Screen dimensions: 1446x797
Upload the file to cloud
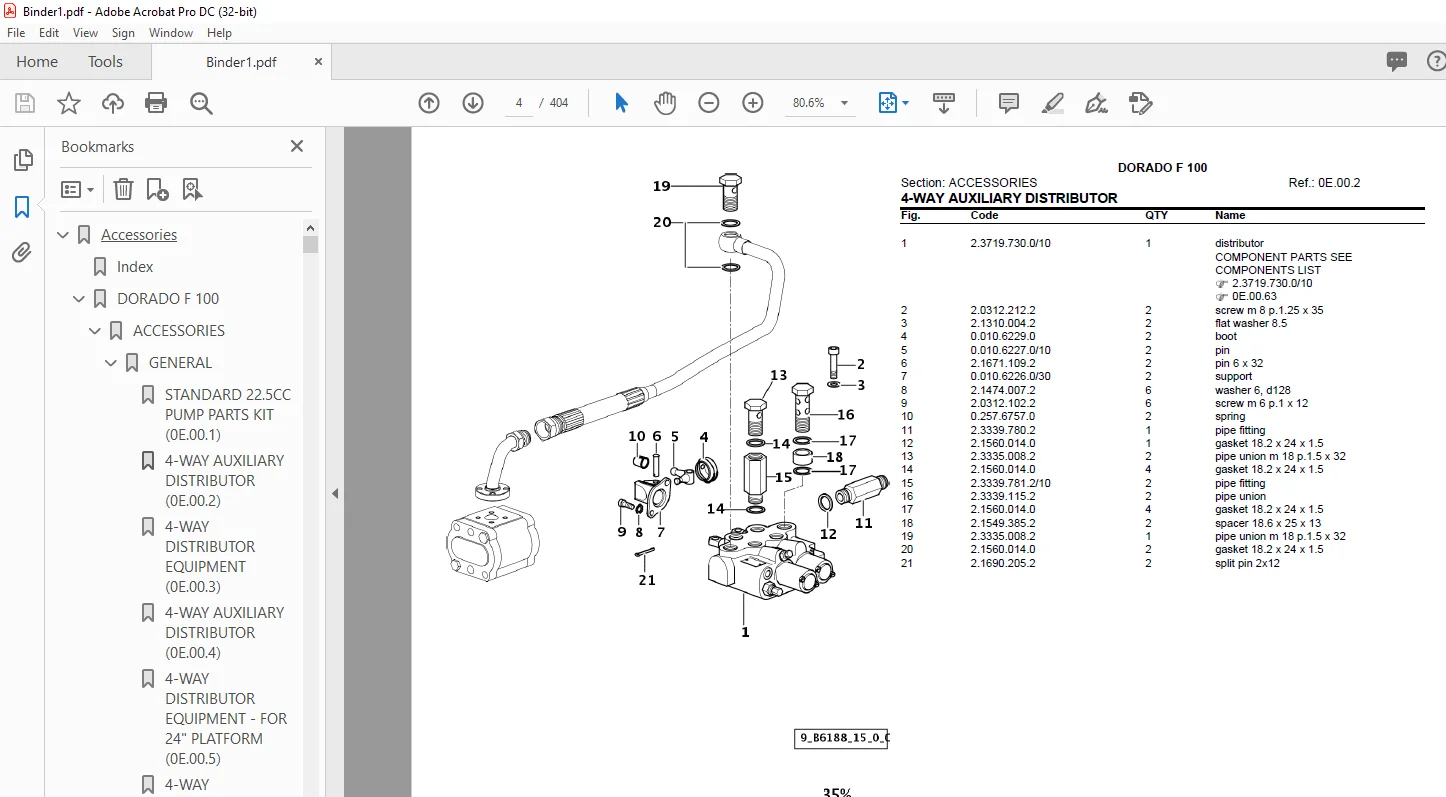pos(113,103)
